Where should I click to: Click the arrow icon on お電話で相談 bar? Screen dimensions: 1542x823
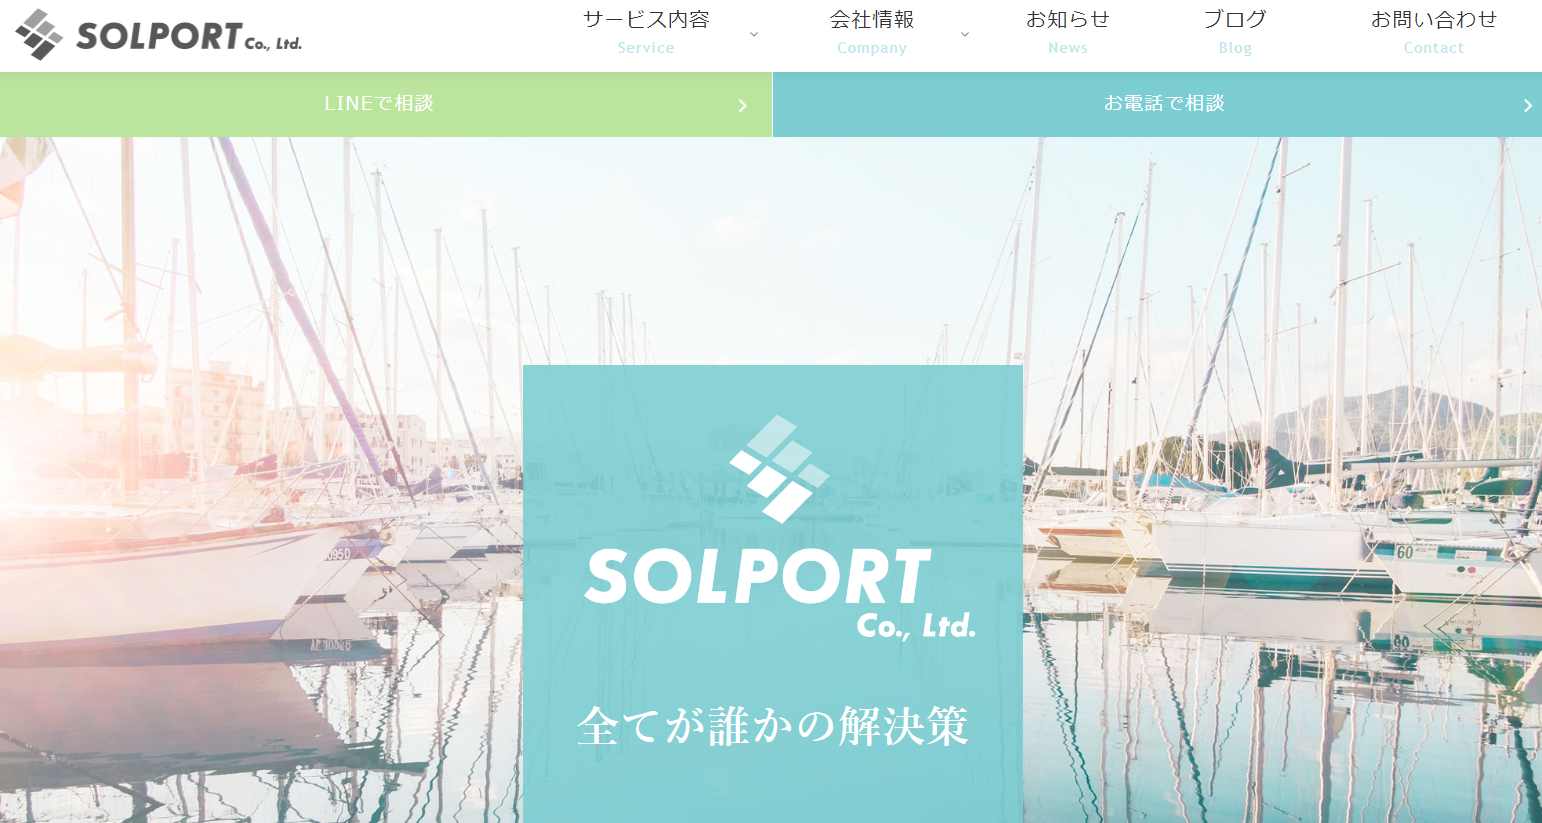(1527, 105)
